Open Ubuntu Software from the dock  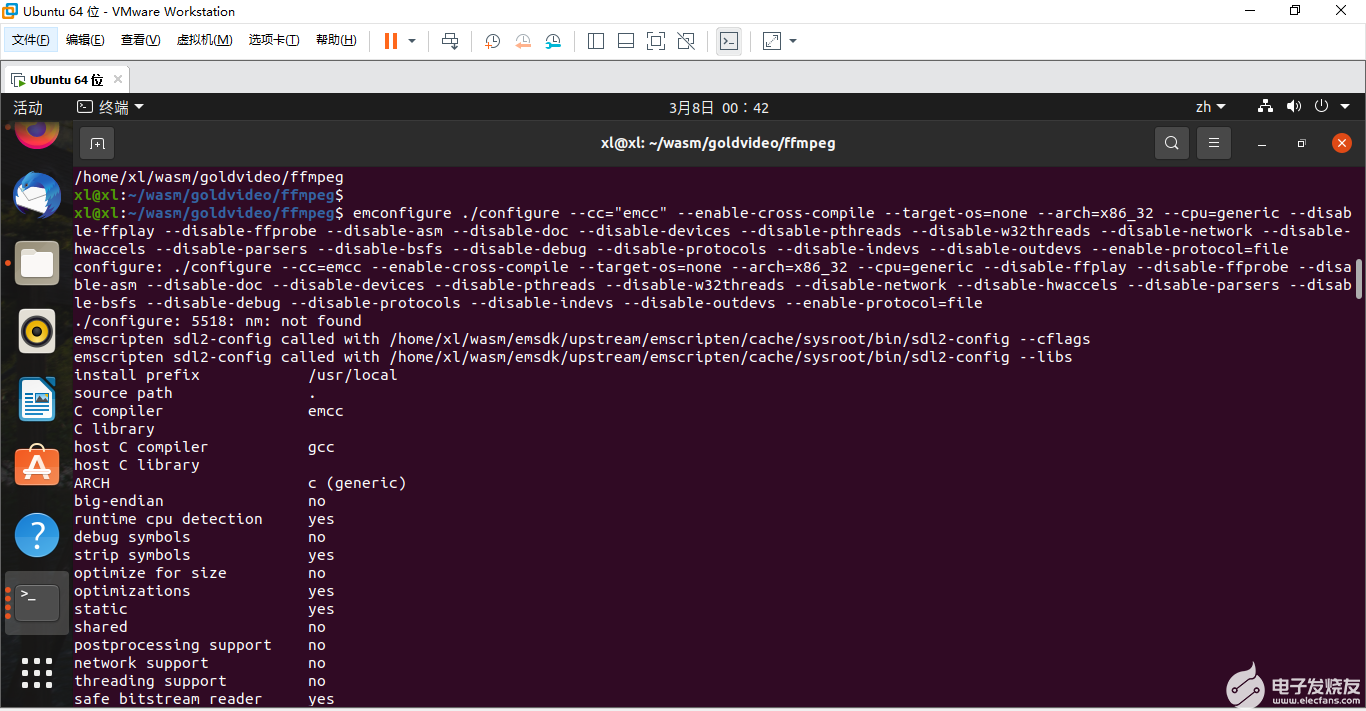37,467
